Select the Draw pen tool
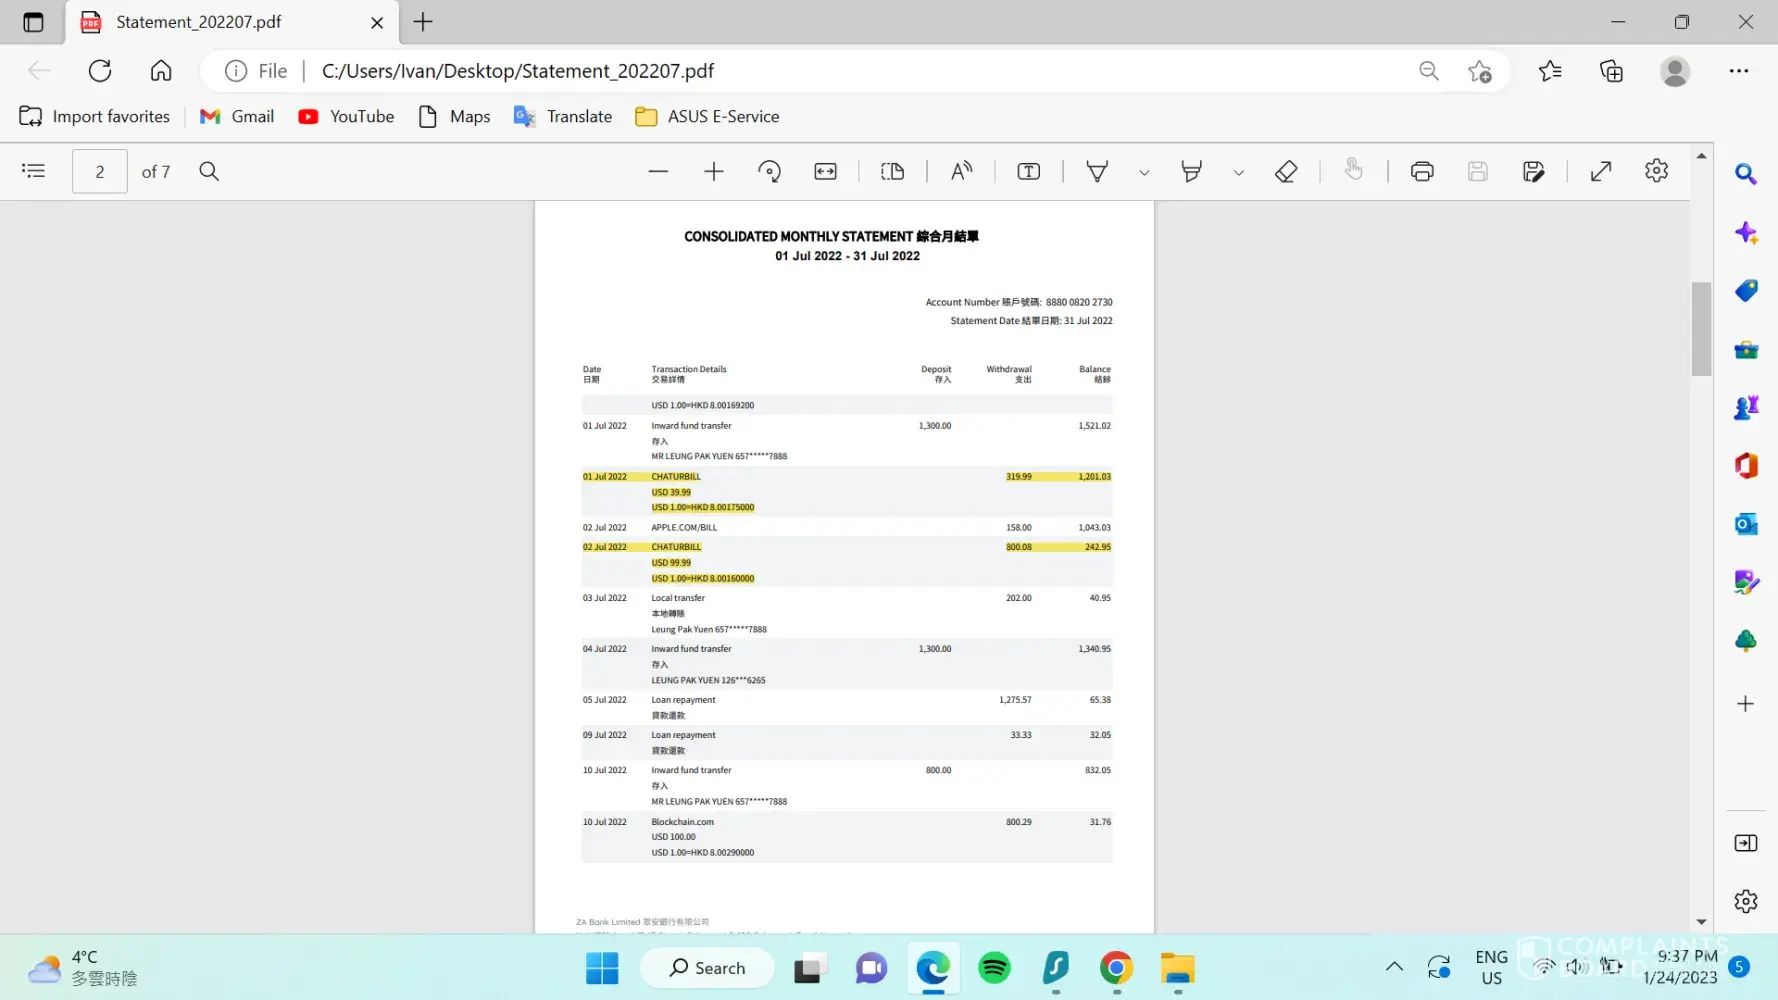This screenshot has width=1778, height=1000. [1097, 172]
